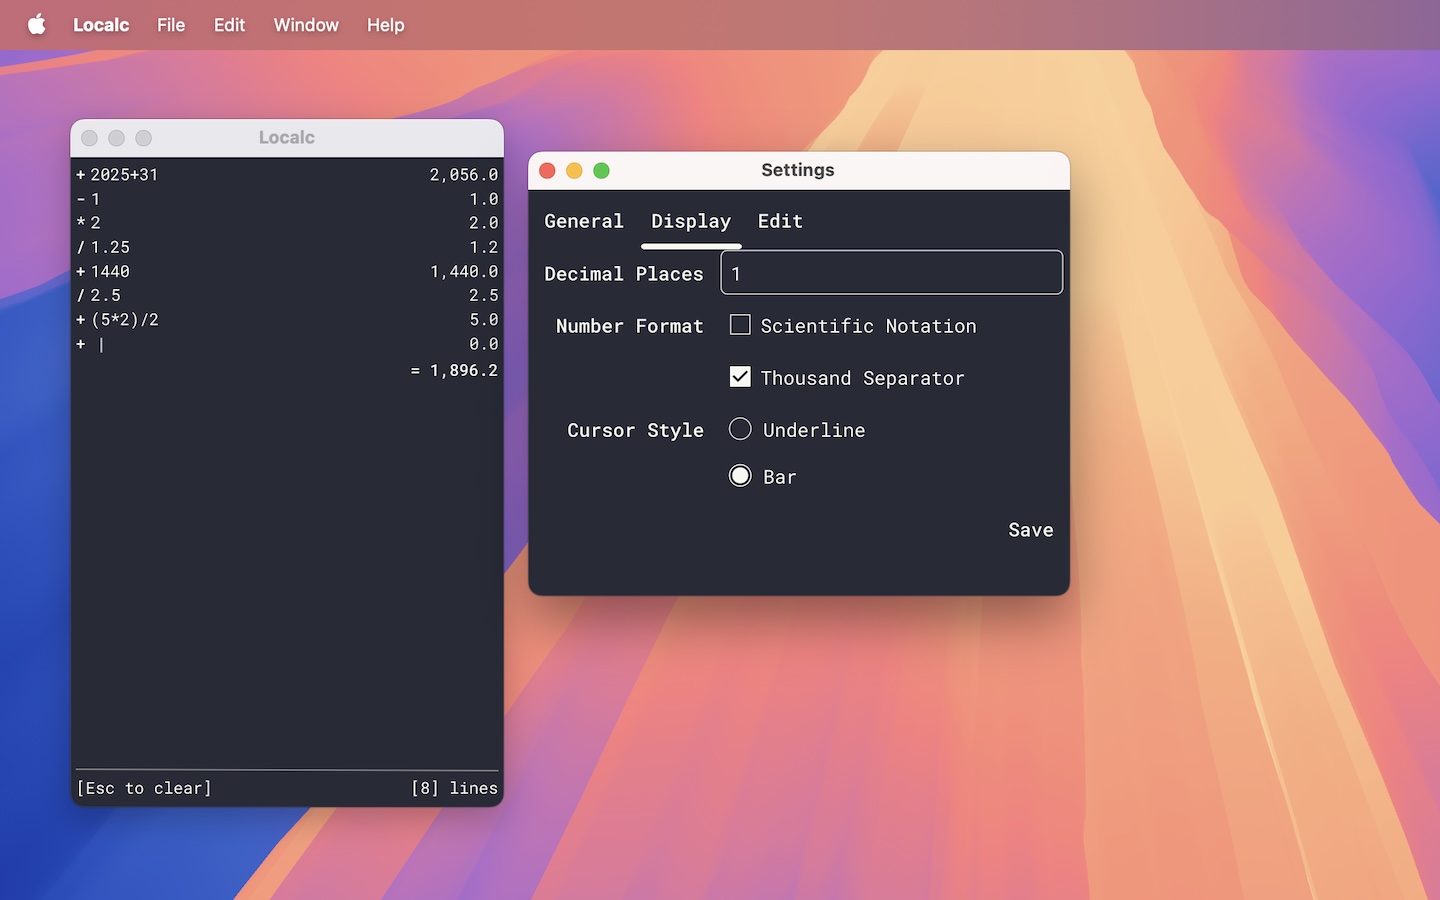1440x900 pixels.
Task: Save the display settings
Action: (x=1030, y=530)
